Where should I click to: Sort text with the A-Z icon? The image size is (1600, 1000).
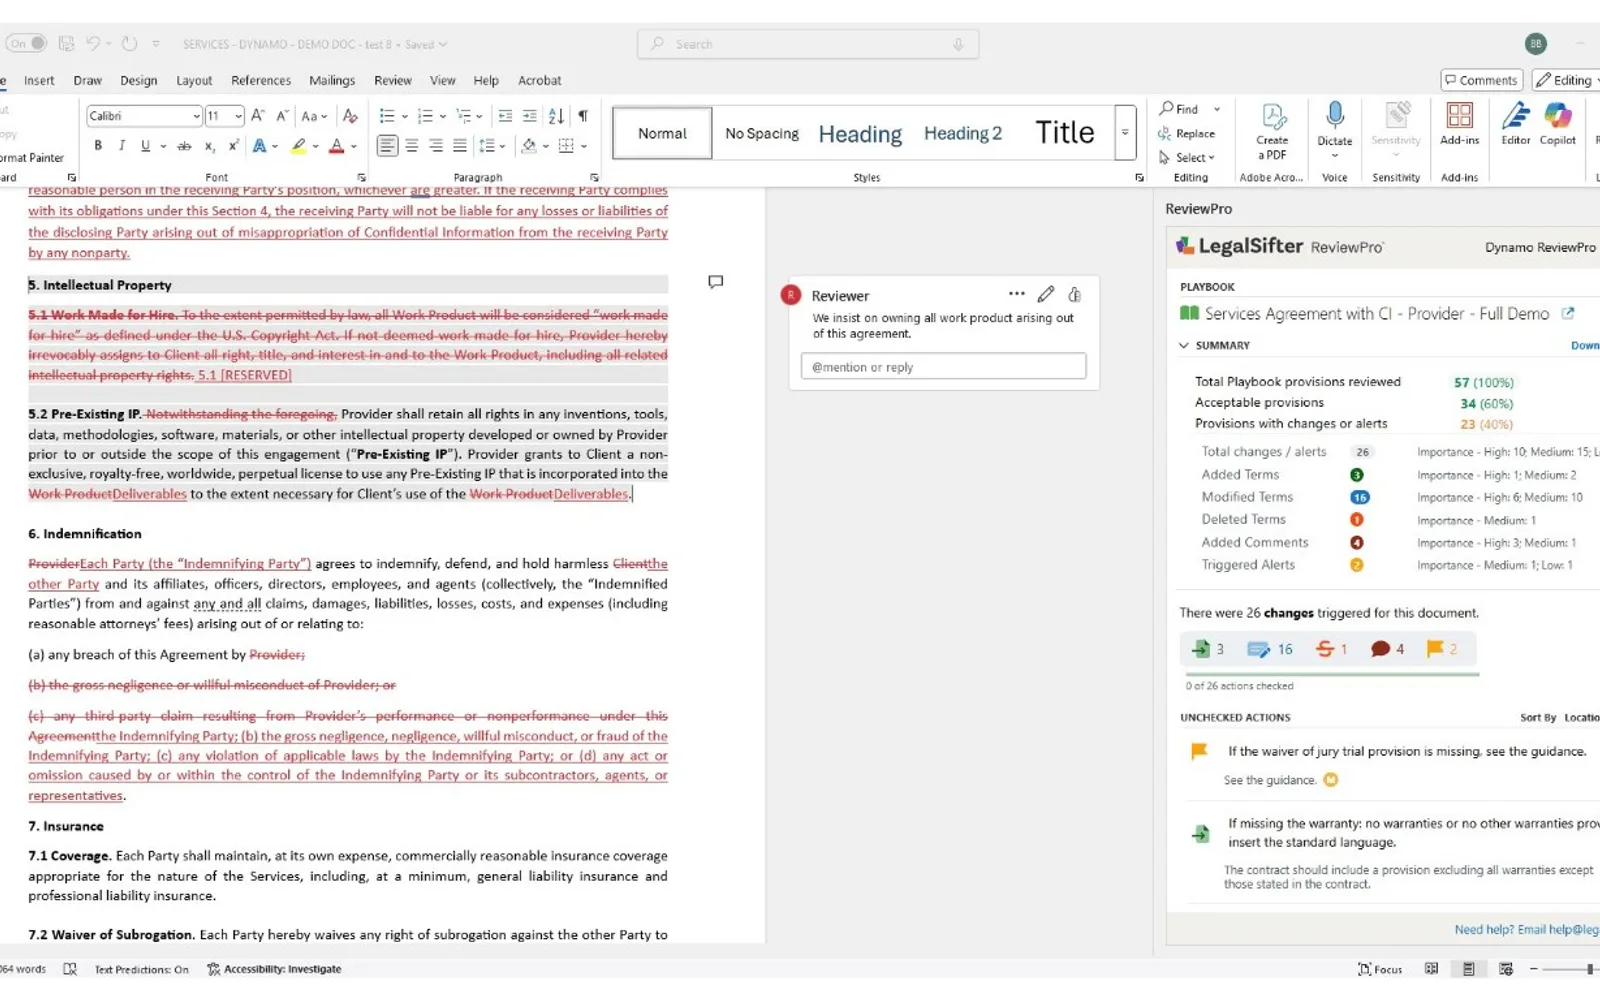(x=556, y=116)
